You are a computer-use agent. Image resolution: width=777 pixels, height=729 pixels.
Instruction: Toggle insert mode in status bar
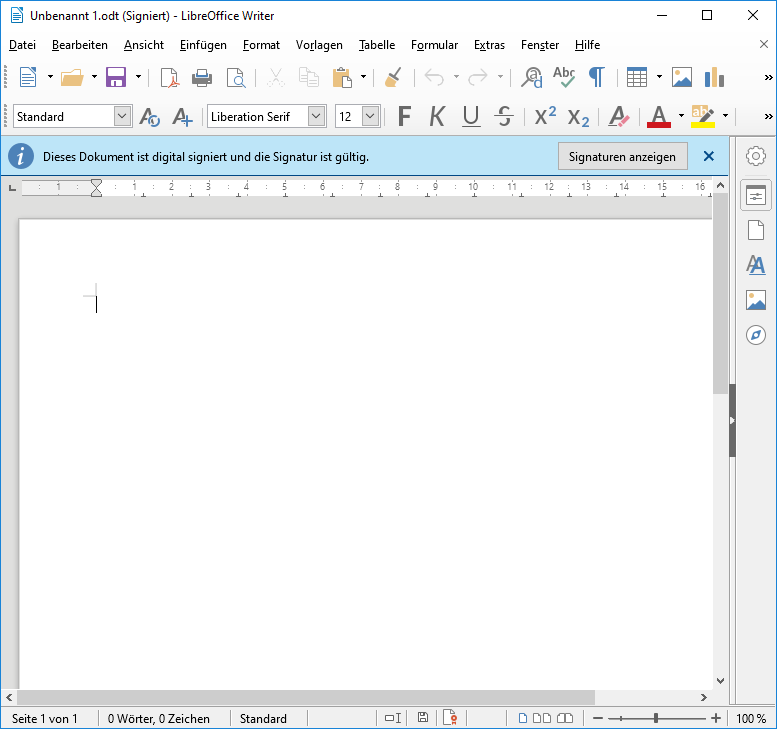coord(393,718)
